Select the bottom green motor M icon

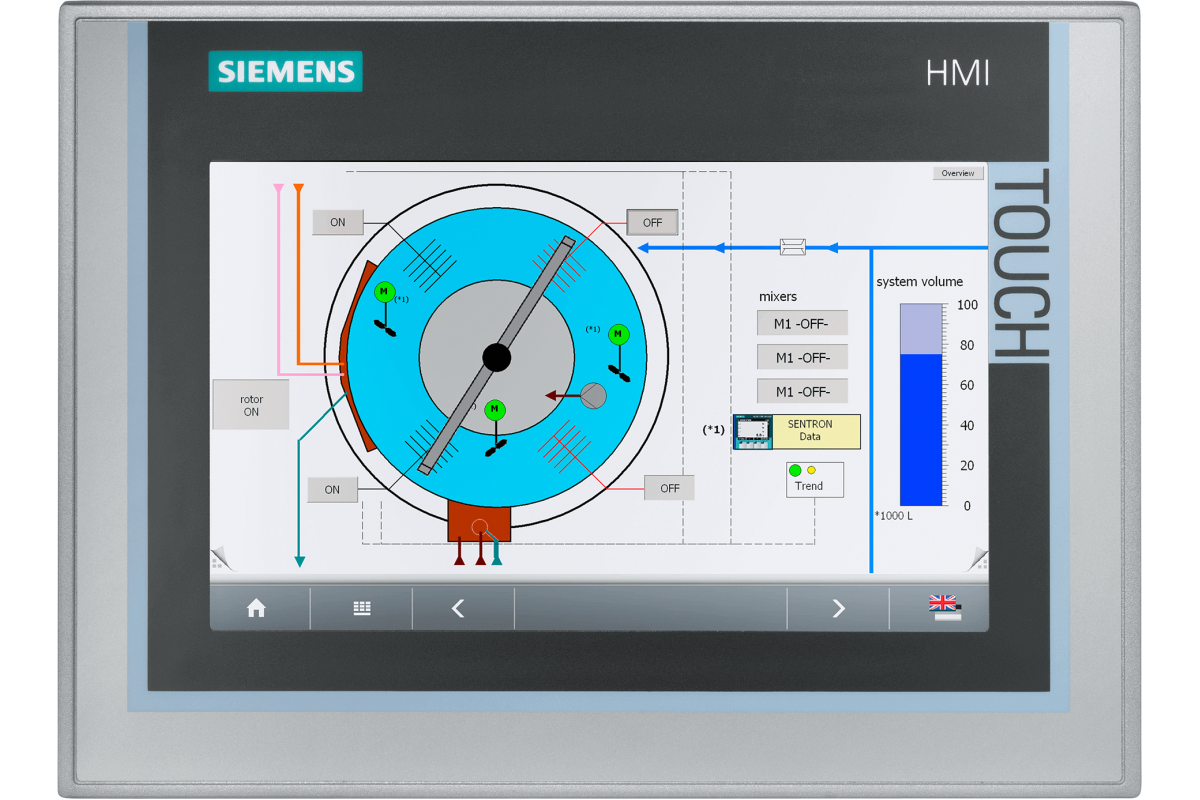(495, 410)
